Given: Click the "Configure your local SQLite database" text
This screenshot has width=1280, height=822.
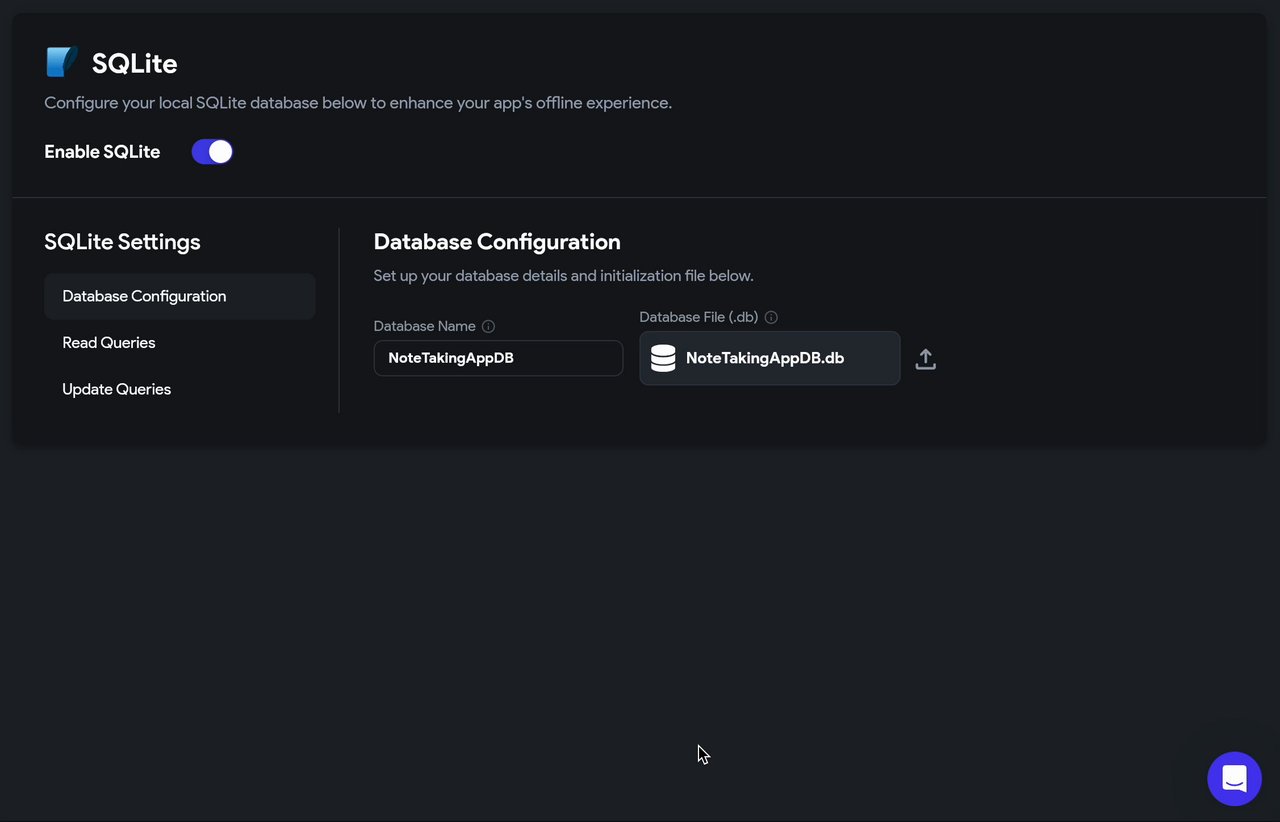Looking at the screenshot, I should pyautogui.click(x=358, y=103).
